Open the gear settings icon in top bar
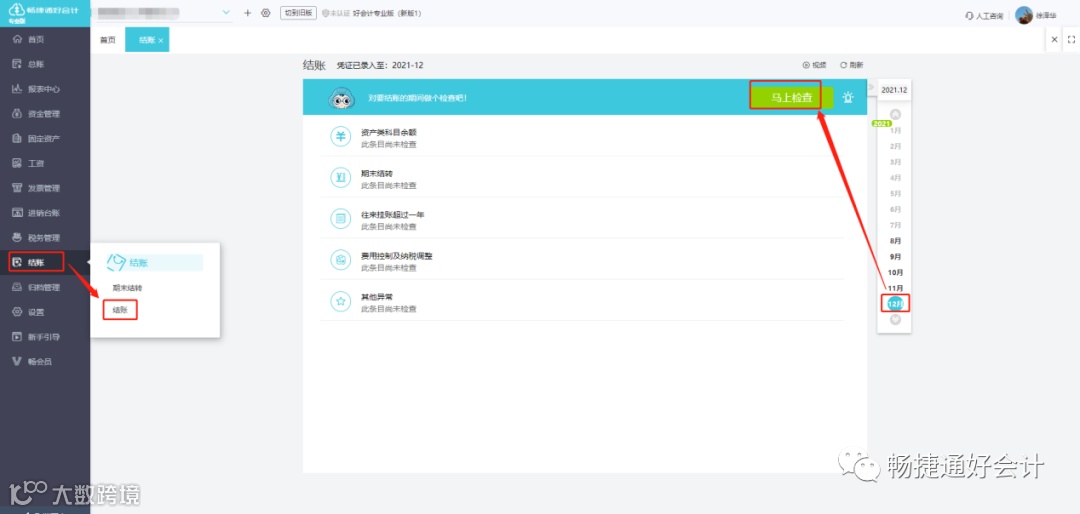This screenshot has height=514, width=1080. pos(266,13)
